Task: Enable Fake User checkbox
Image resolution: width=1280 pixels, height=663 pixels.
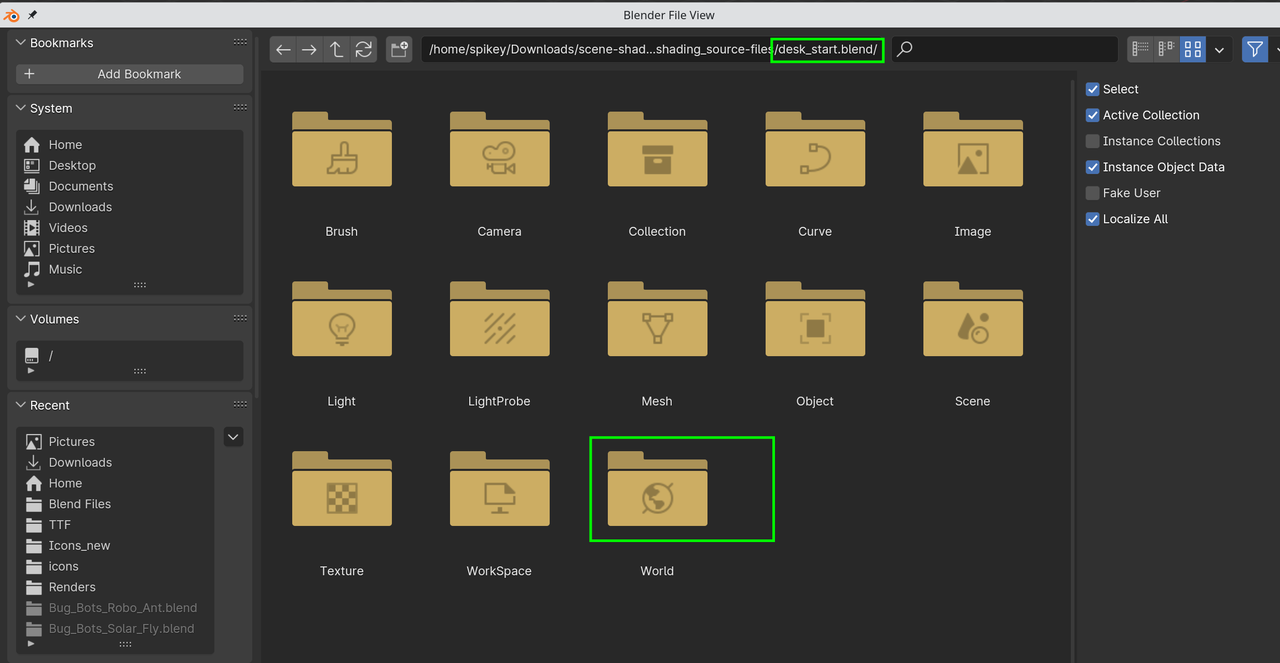Action: click(x=1093, y=193)
